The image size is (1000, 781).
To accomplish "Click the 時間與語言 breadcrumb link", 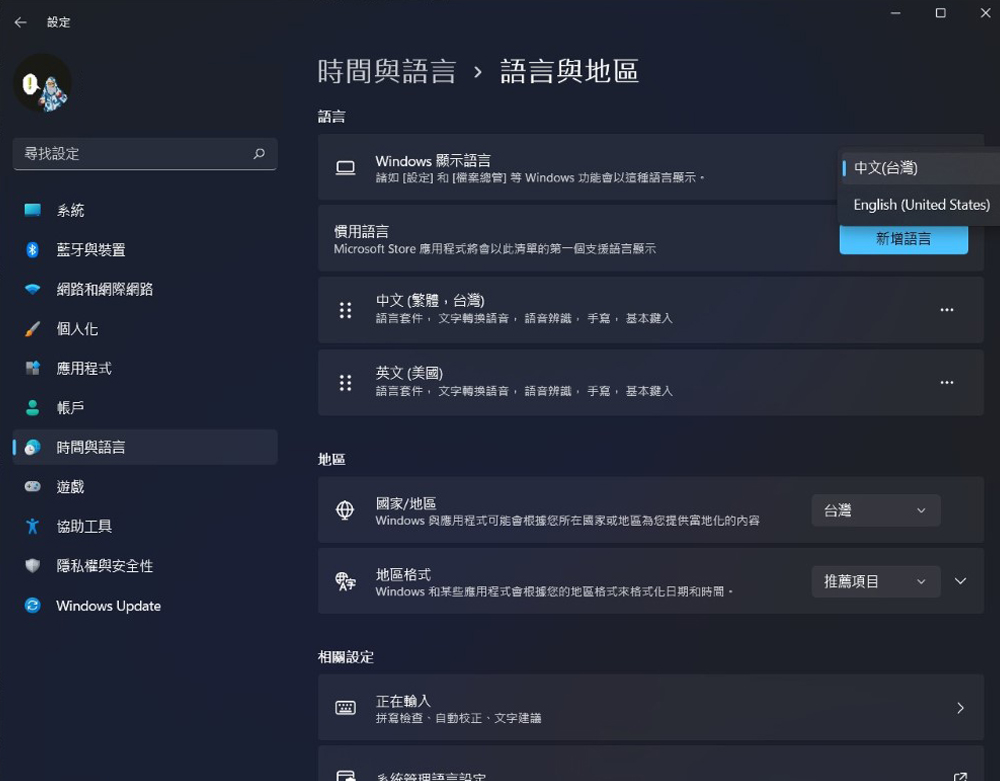I will click(386, 71).
